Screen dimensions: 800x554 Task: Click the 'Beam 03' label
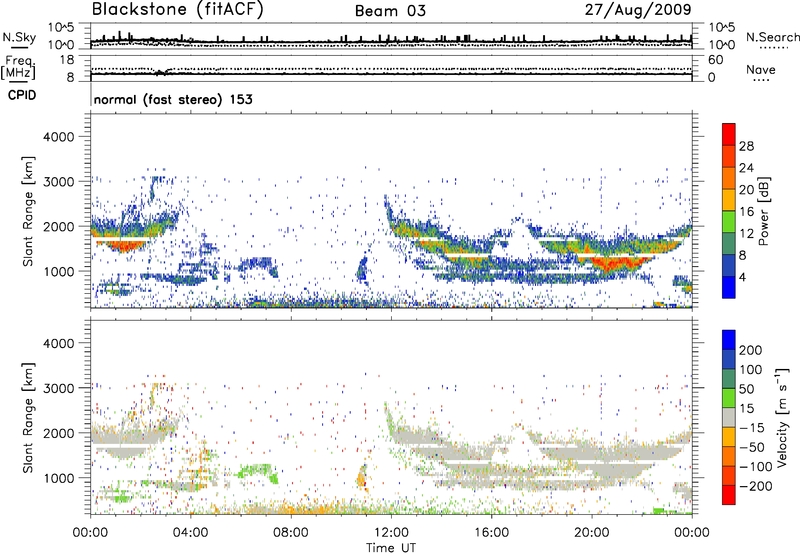390,11
